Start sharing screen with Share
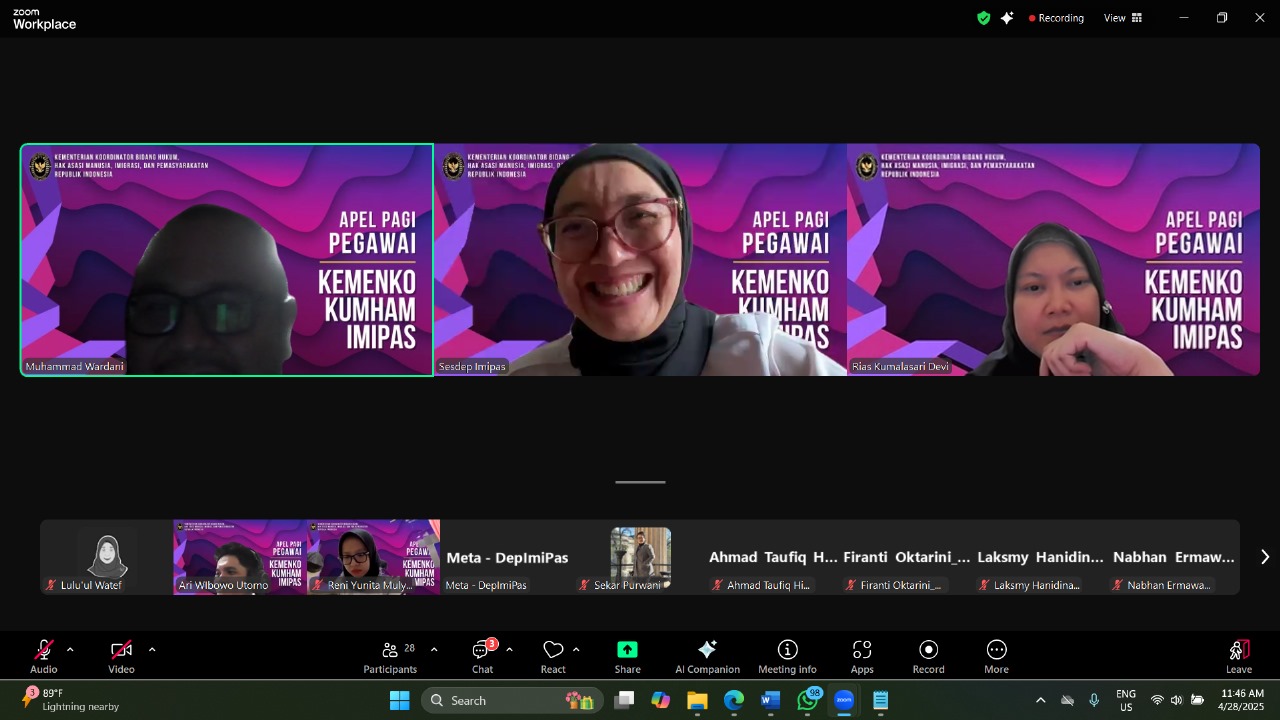This screenshot has height=720, width=1280. pos(627,656)
